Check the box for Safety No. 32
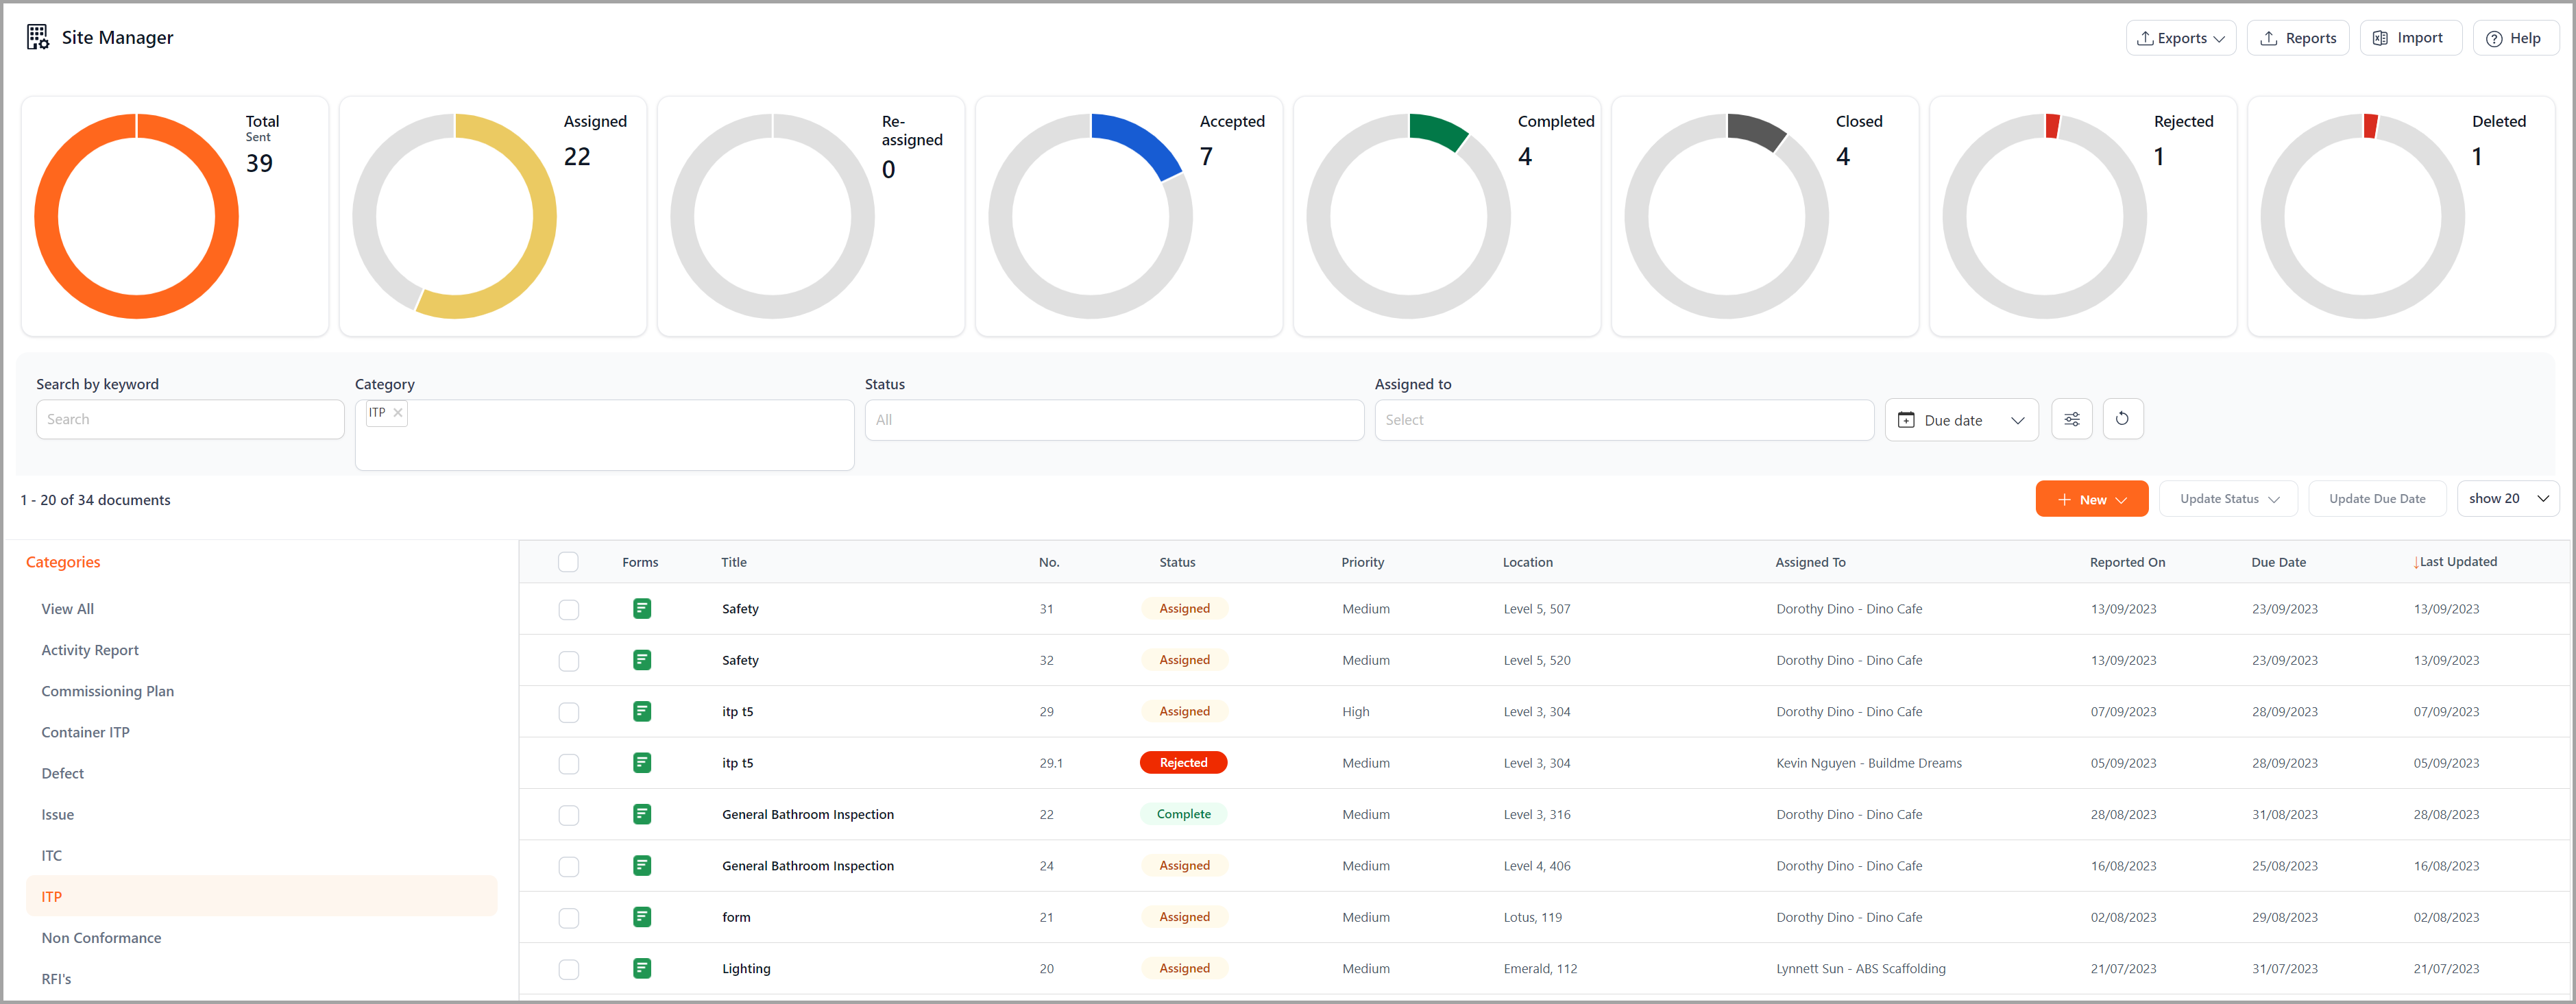Screen dimensions: 2576x1004 point(568,660)
